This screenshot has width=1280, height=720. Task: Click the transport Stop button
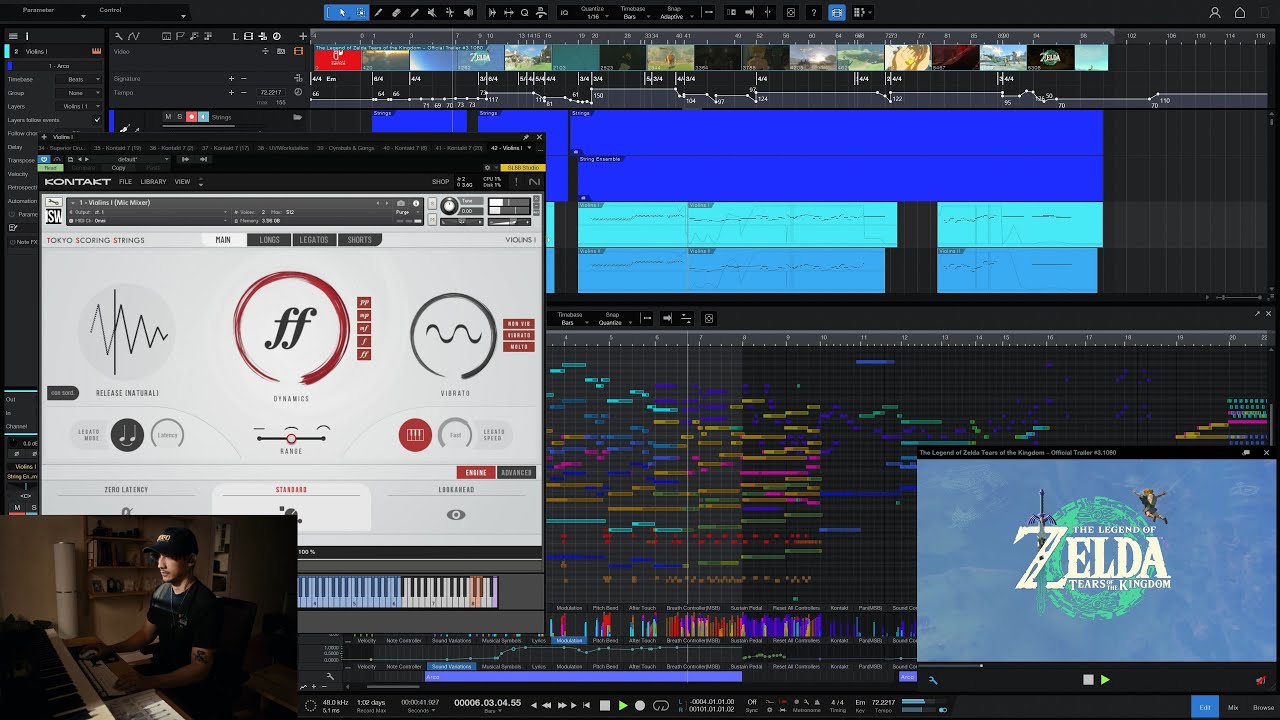click(x=604, y=705)
